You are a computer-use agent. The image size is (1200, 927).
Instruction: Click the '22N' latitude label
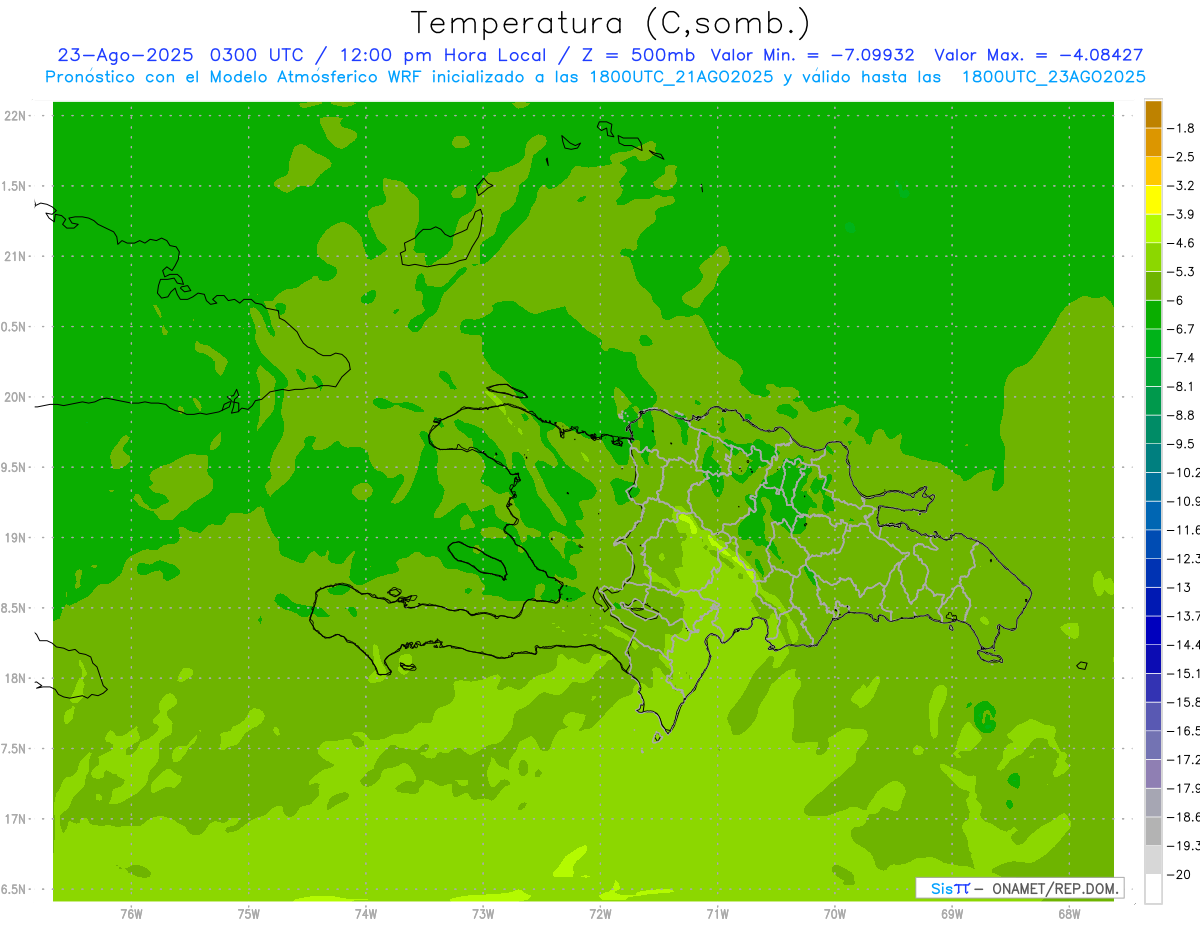pyautogui.click(x=15, y=116)
